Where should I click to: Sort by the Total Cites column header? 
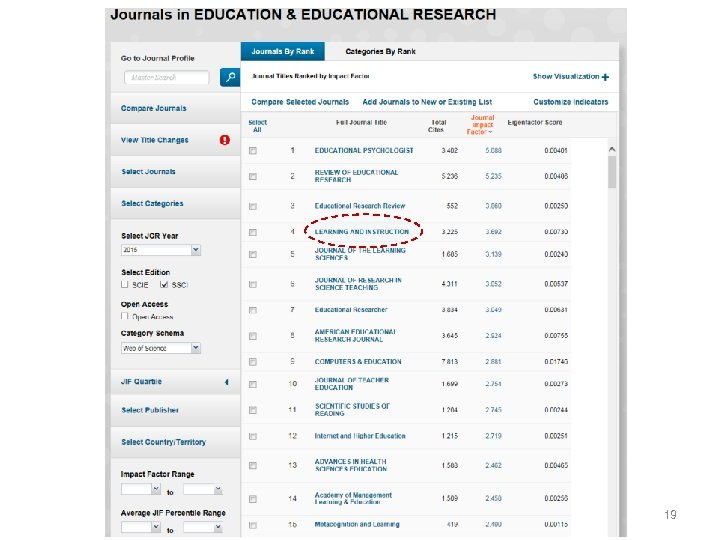tap(437, 126)
